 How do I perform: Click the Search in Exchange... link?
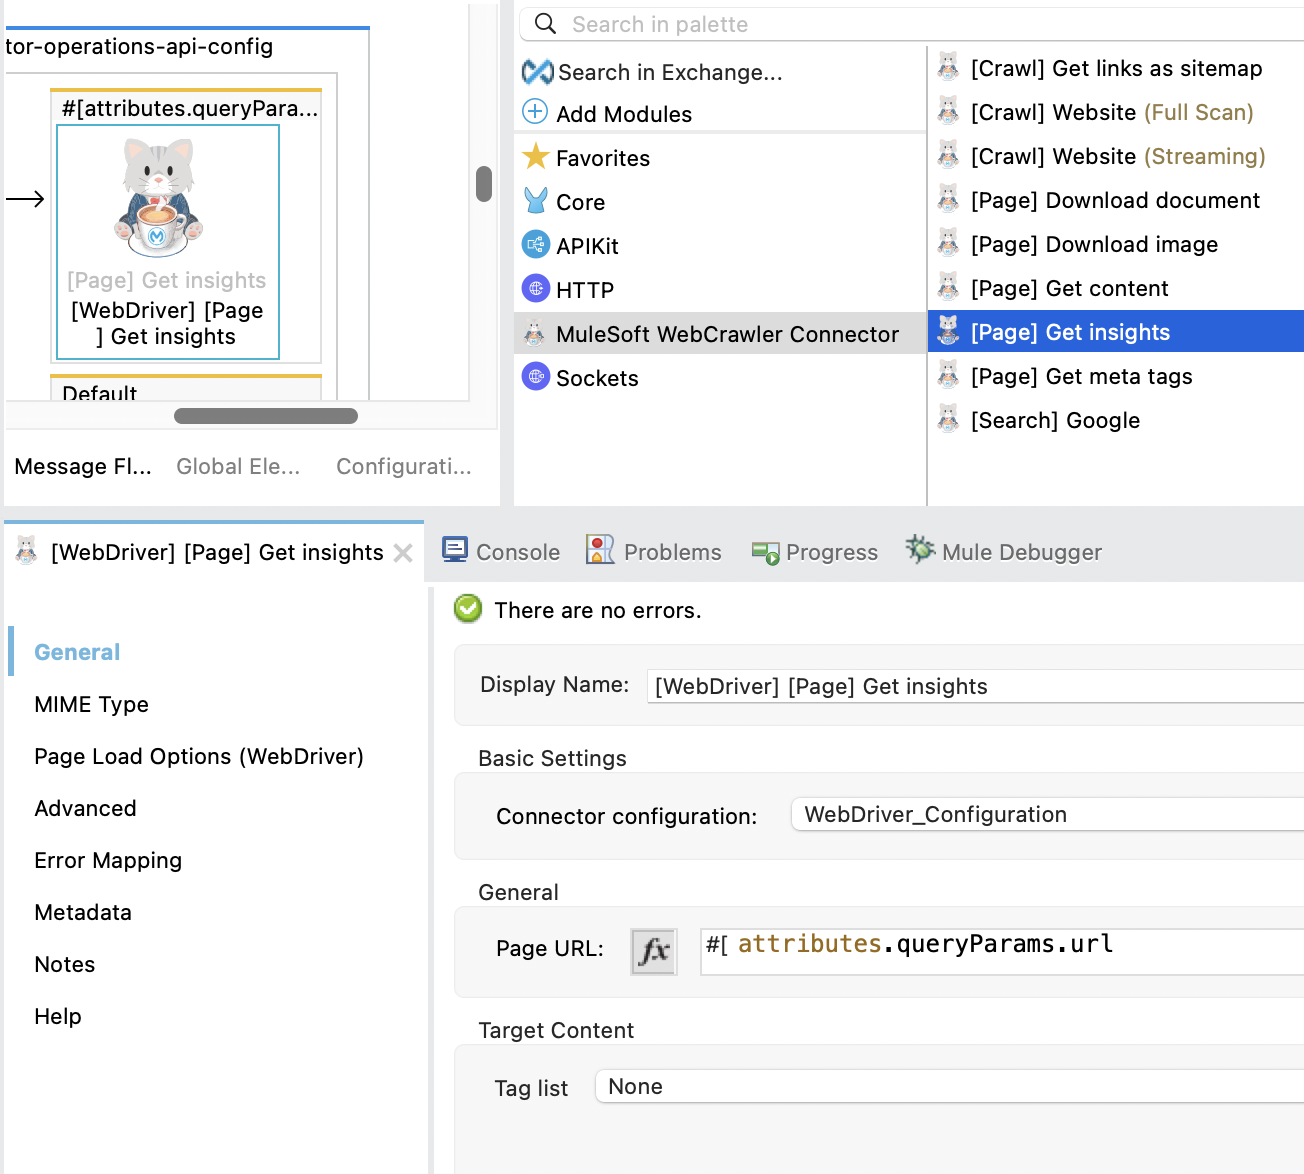(x=670, y=72)
